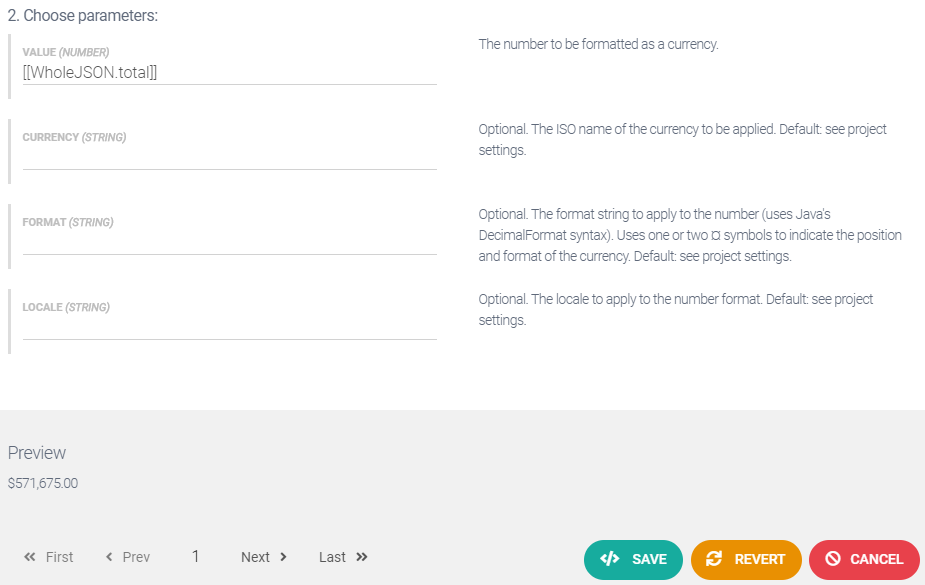
Task: Click the left chevron icon beside Prev
Action: (x=108, y=556)
